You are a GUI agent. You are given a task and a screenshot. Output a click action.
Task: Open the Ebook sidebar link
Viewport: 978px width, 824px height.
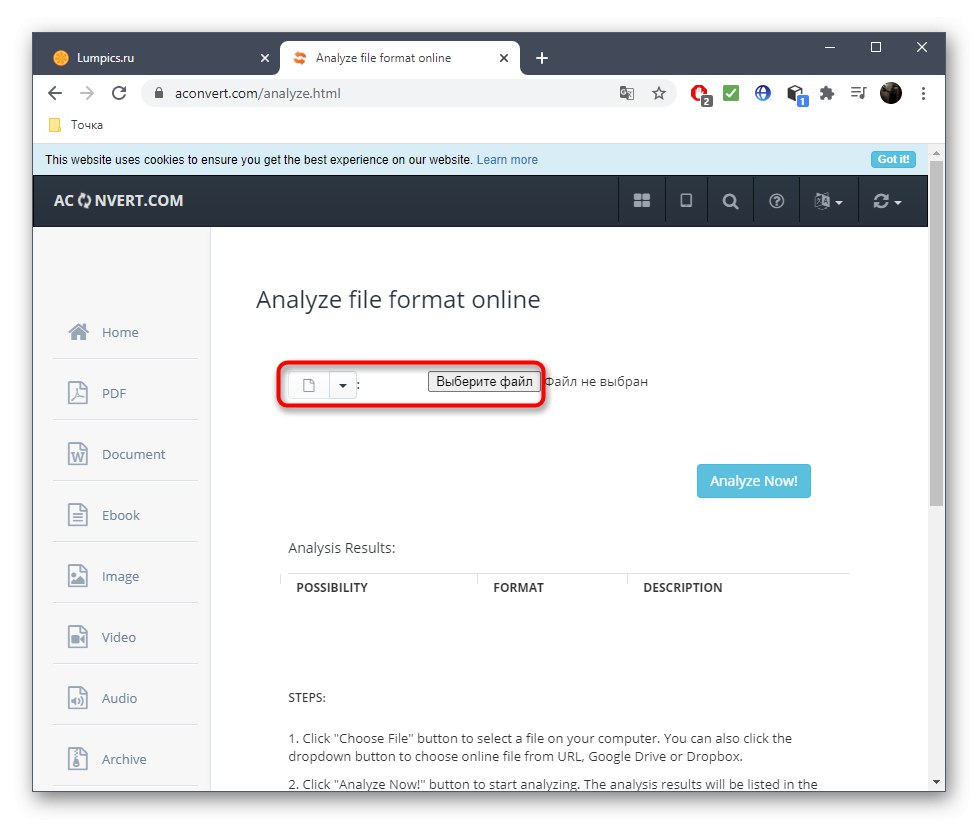(121, 515)
